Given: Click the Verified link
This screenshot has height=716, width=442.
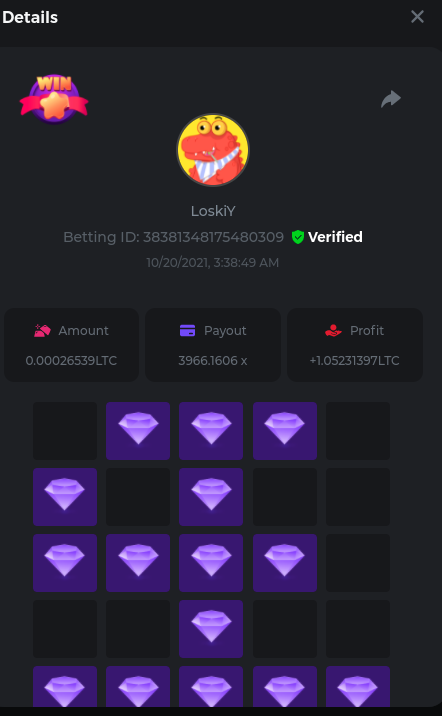Looking at the screenshot, I should point(335,237).
